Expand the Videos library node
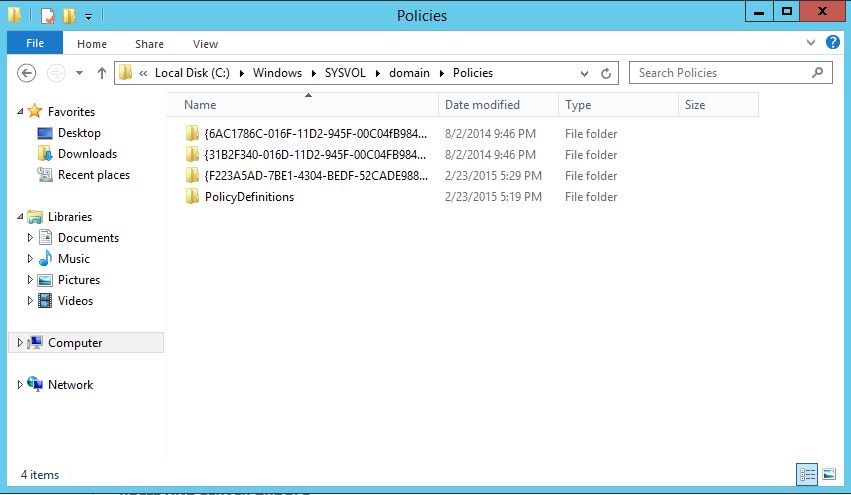Screen dimensions: 851x495 pos(30,300)
